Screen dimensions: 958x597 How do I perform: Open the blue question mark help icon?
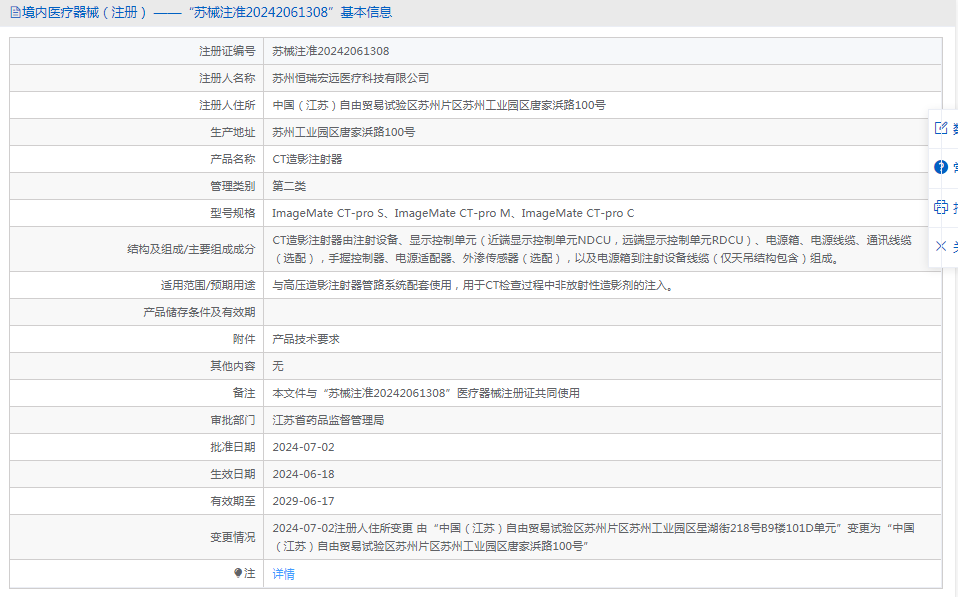click(x=941, y=167)
